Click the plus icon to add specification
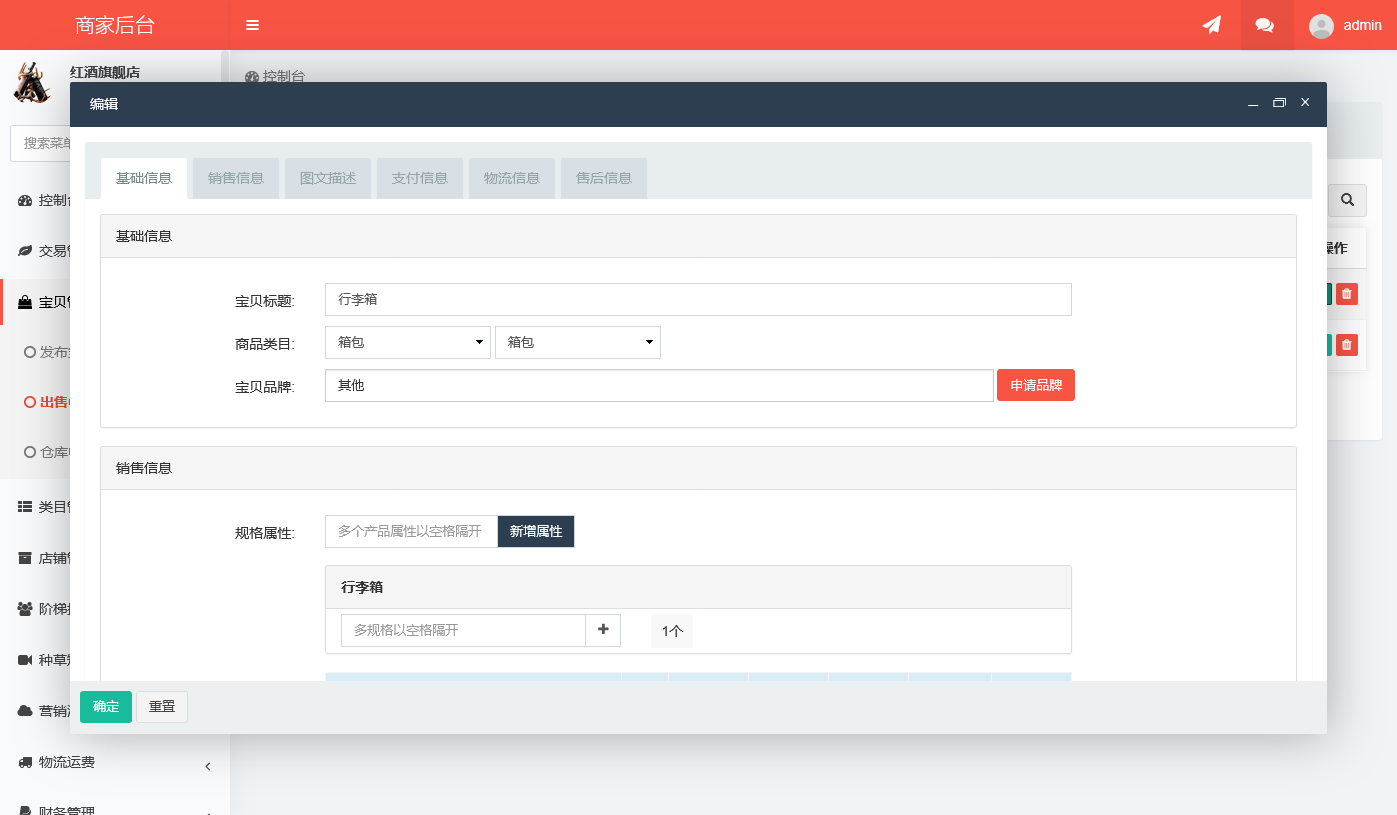Viewport: 1397px width, 815px height. [603, 630]
